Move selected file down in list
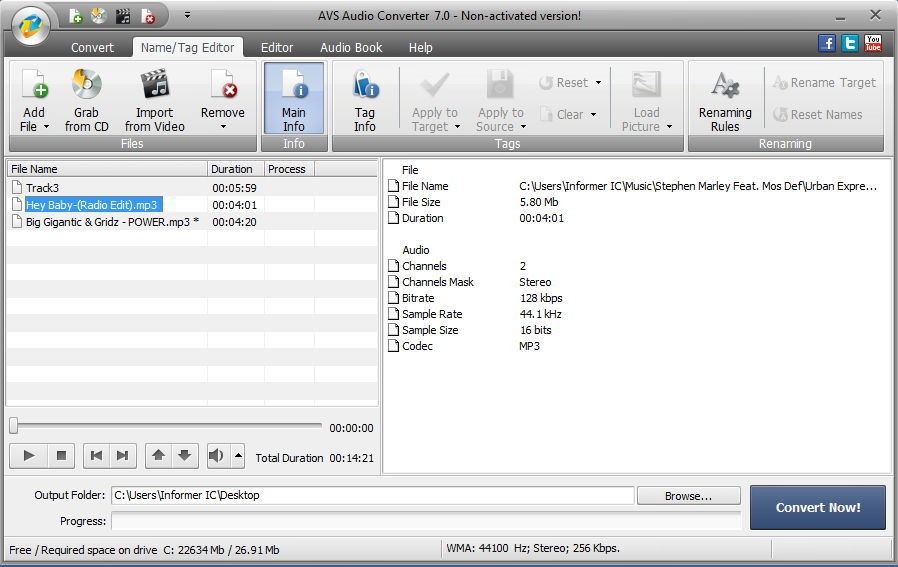Viewport: 898px width, 567px height. click(x=185, y=456)
